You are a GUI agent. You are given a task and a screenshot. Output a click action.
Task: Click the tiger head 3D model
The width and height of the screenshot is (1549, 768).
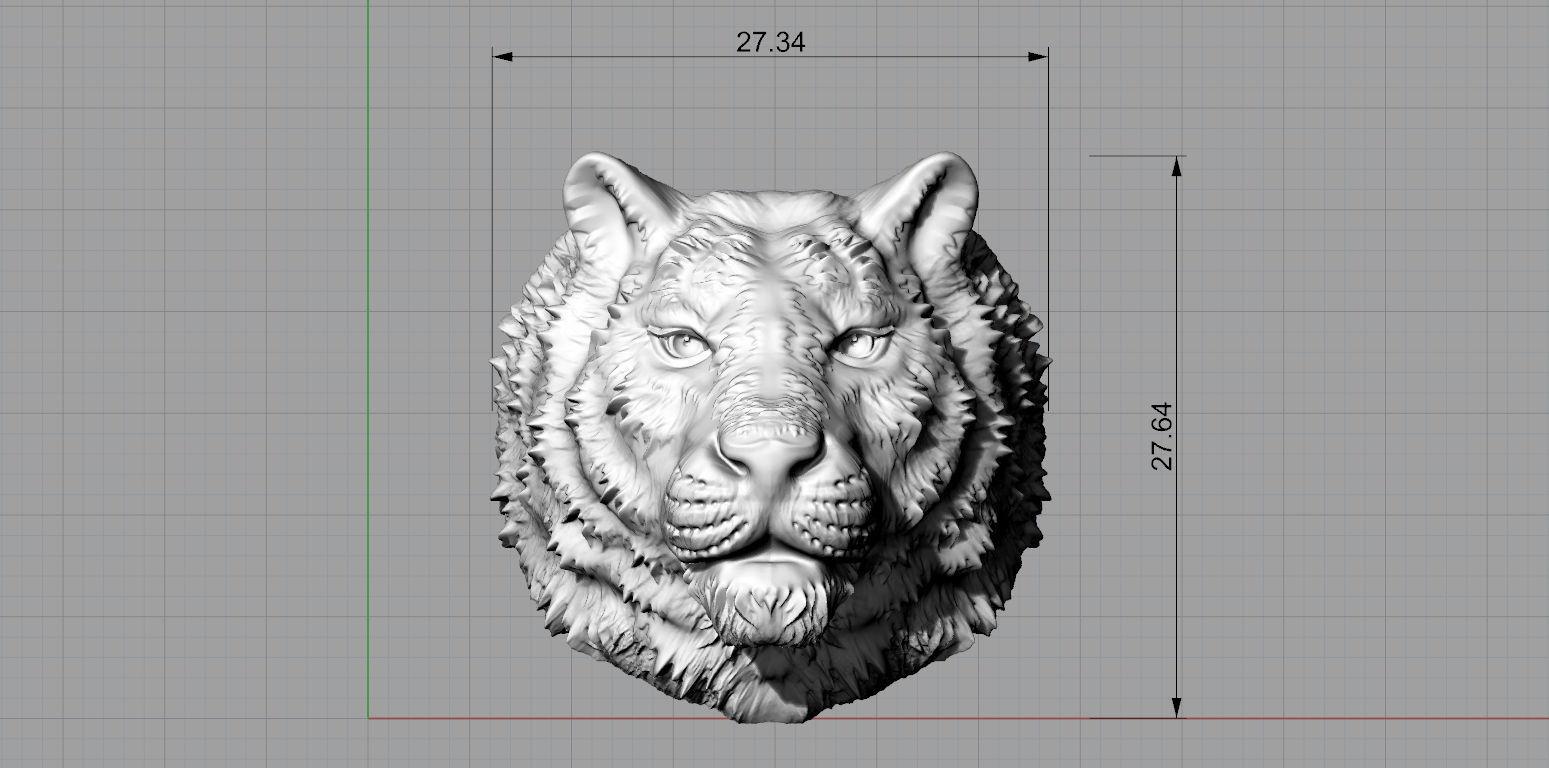tap(770, 437)
